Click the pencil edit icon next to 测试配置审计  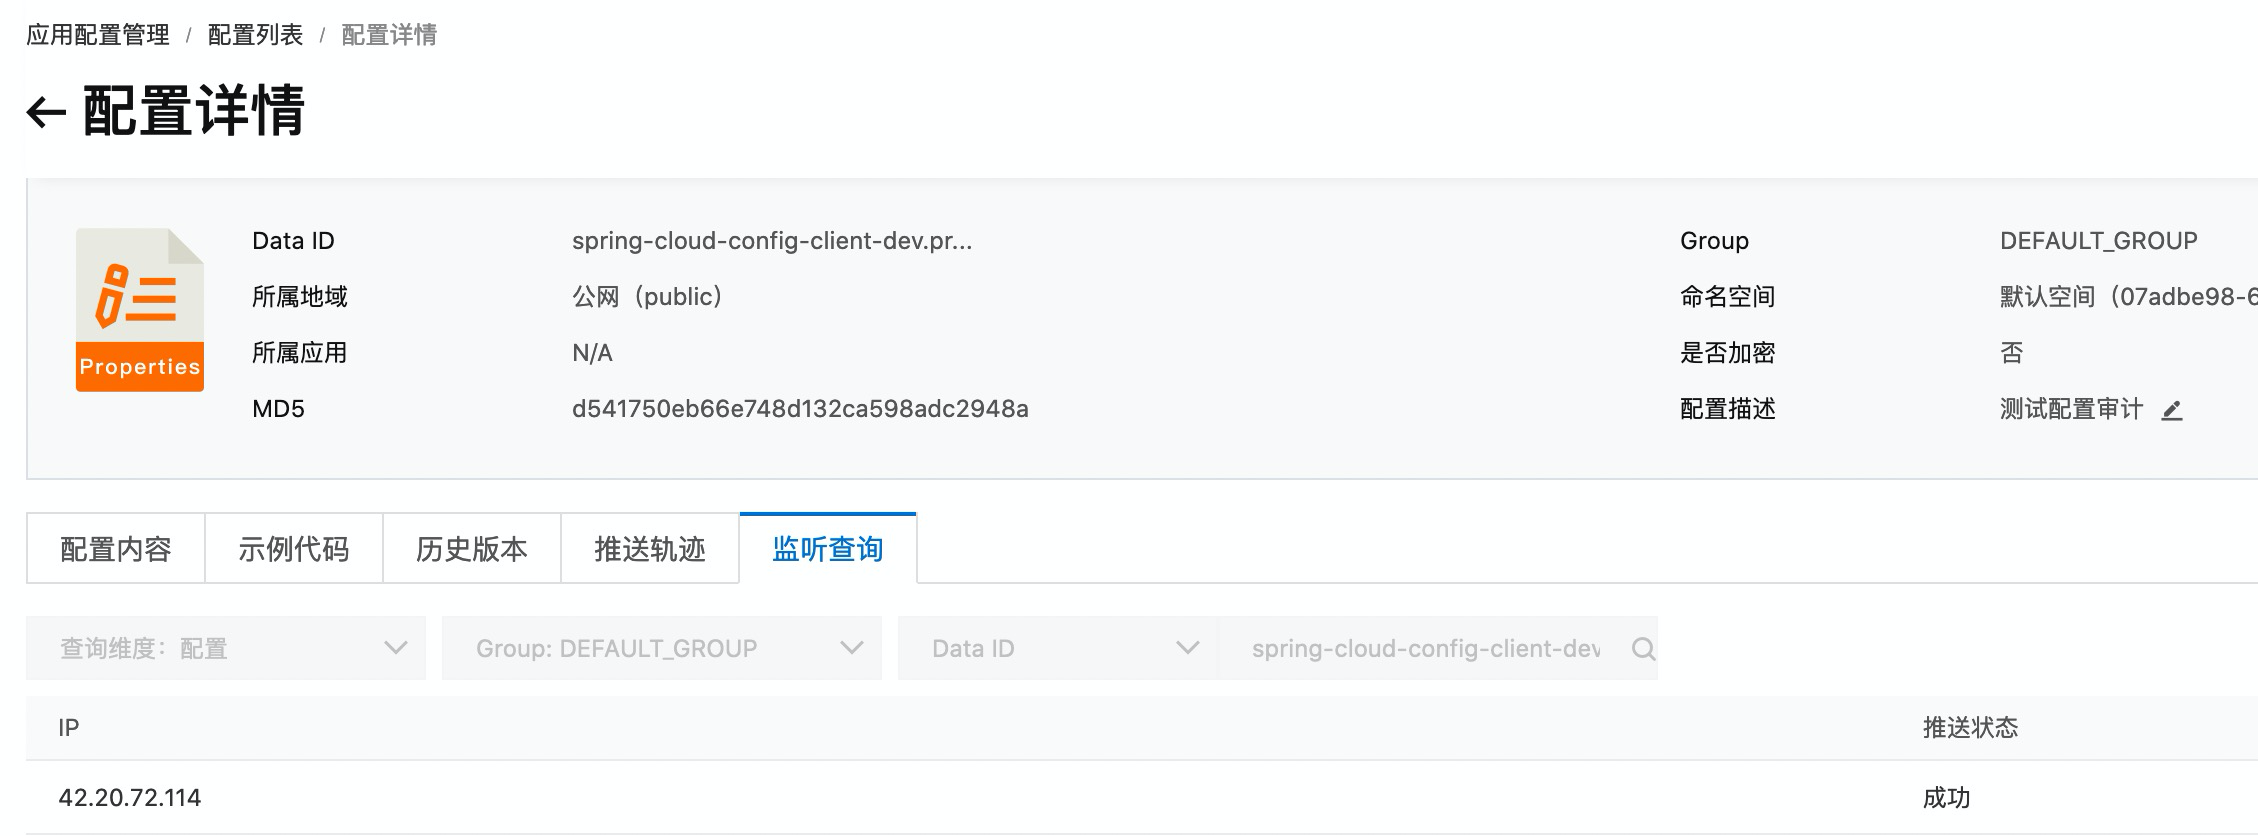pos(2171,410)
